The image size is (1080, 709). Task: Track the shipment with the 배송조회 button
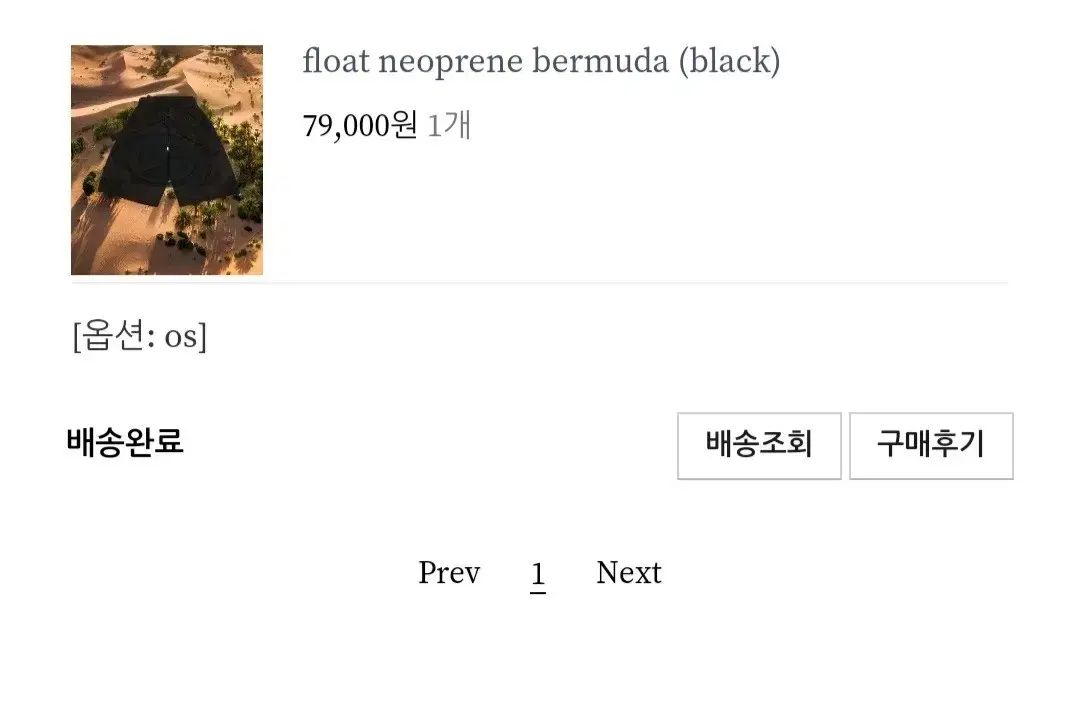759,445
